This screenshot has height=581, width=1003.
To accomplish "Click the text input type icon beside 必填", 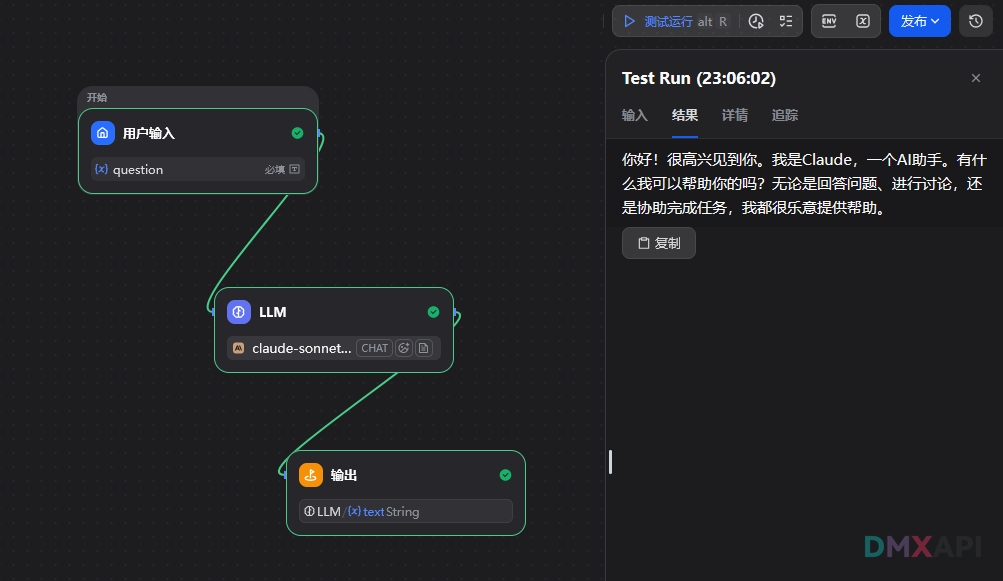I will tap(294, 170).
